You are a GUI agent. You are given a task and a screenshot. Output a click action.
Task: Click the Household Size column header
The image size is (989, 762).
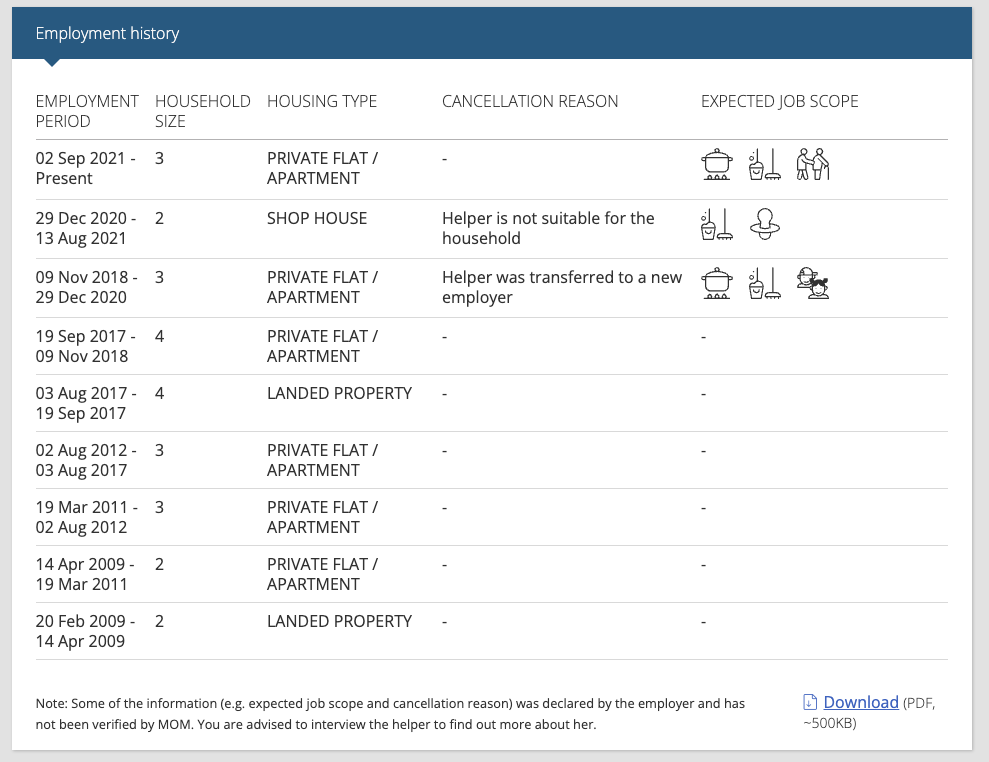(202, 111)
